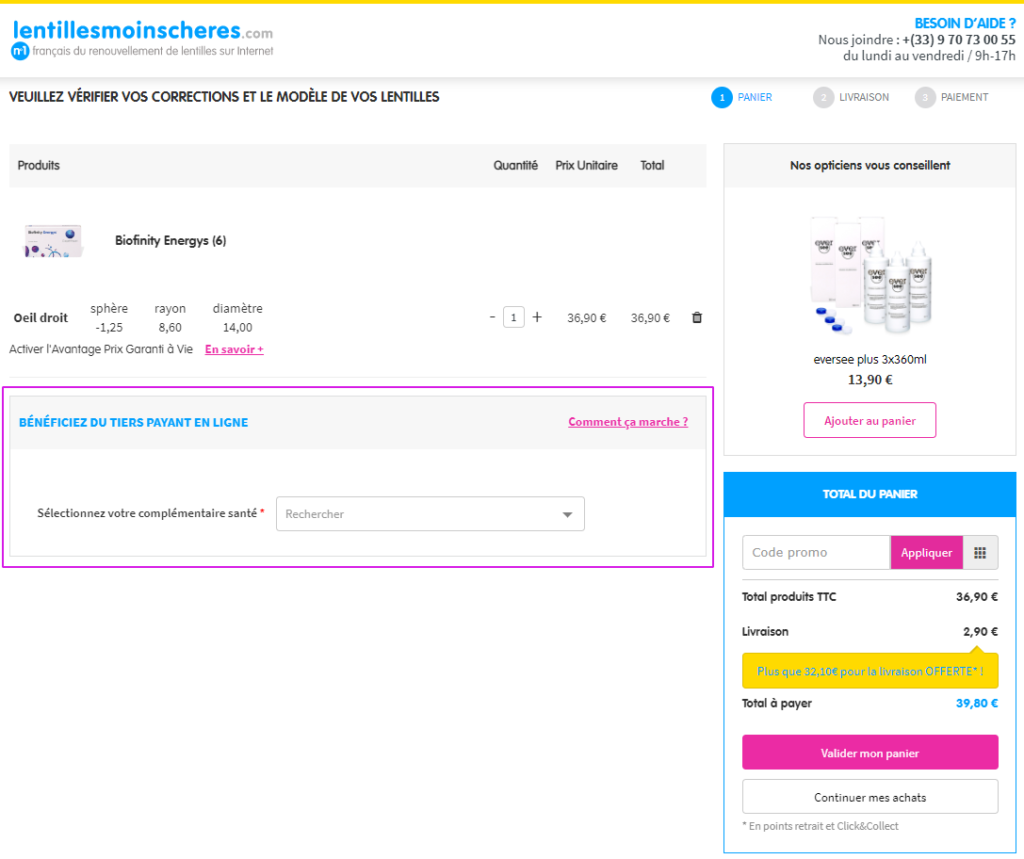This screenshot has height=859, width=1024.
Task: Open the En savoir + link
Action: coord(234,349)
